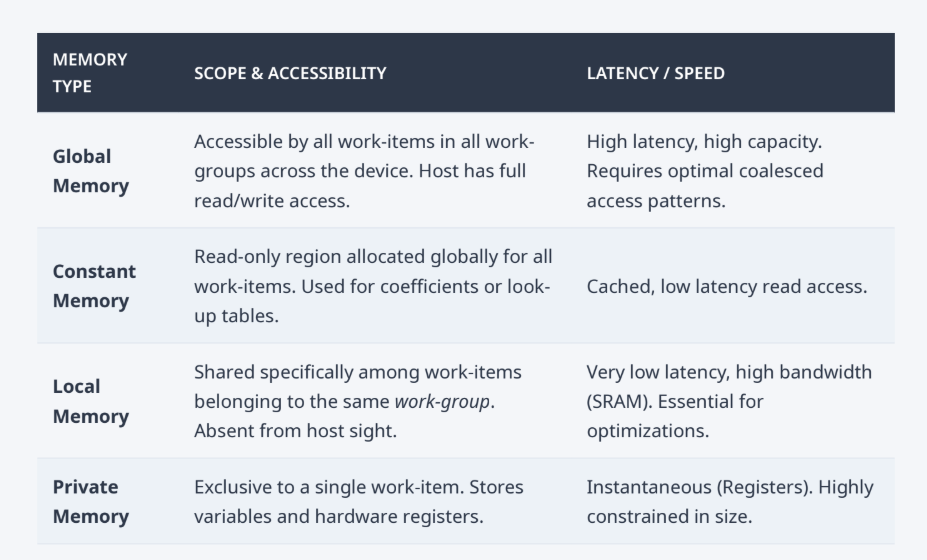The height and width of the screenshot is (560, 927).
Task: Click the Instantaneous (Registers) latency cell
Action: 730,501
